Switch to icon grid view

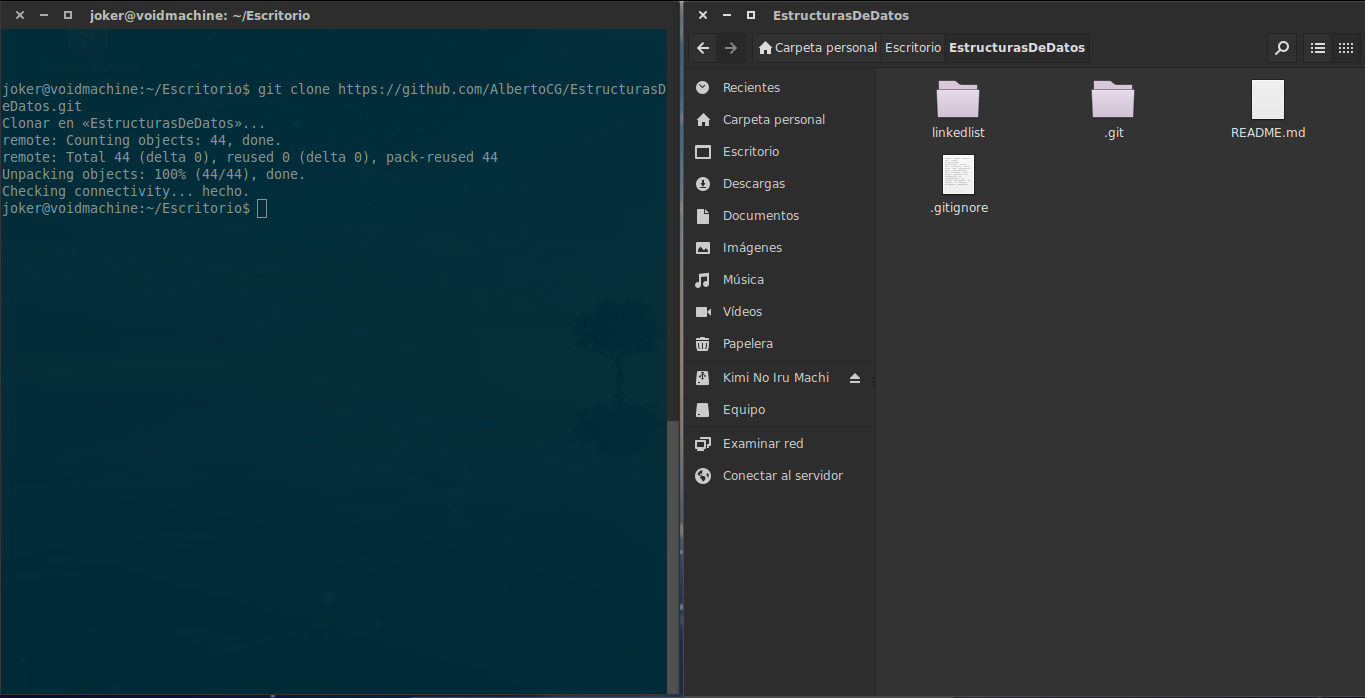click(1346, 47)
